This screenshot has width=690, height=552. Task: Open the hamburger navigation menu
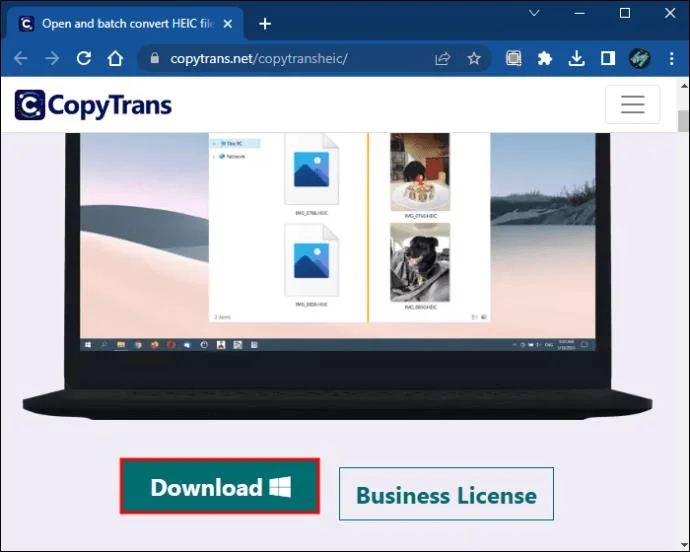point(633,104)
